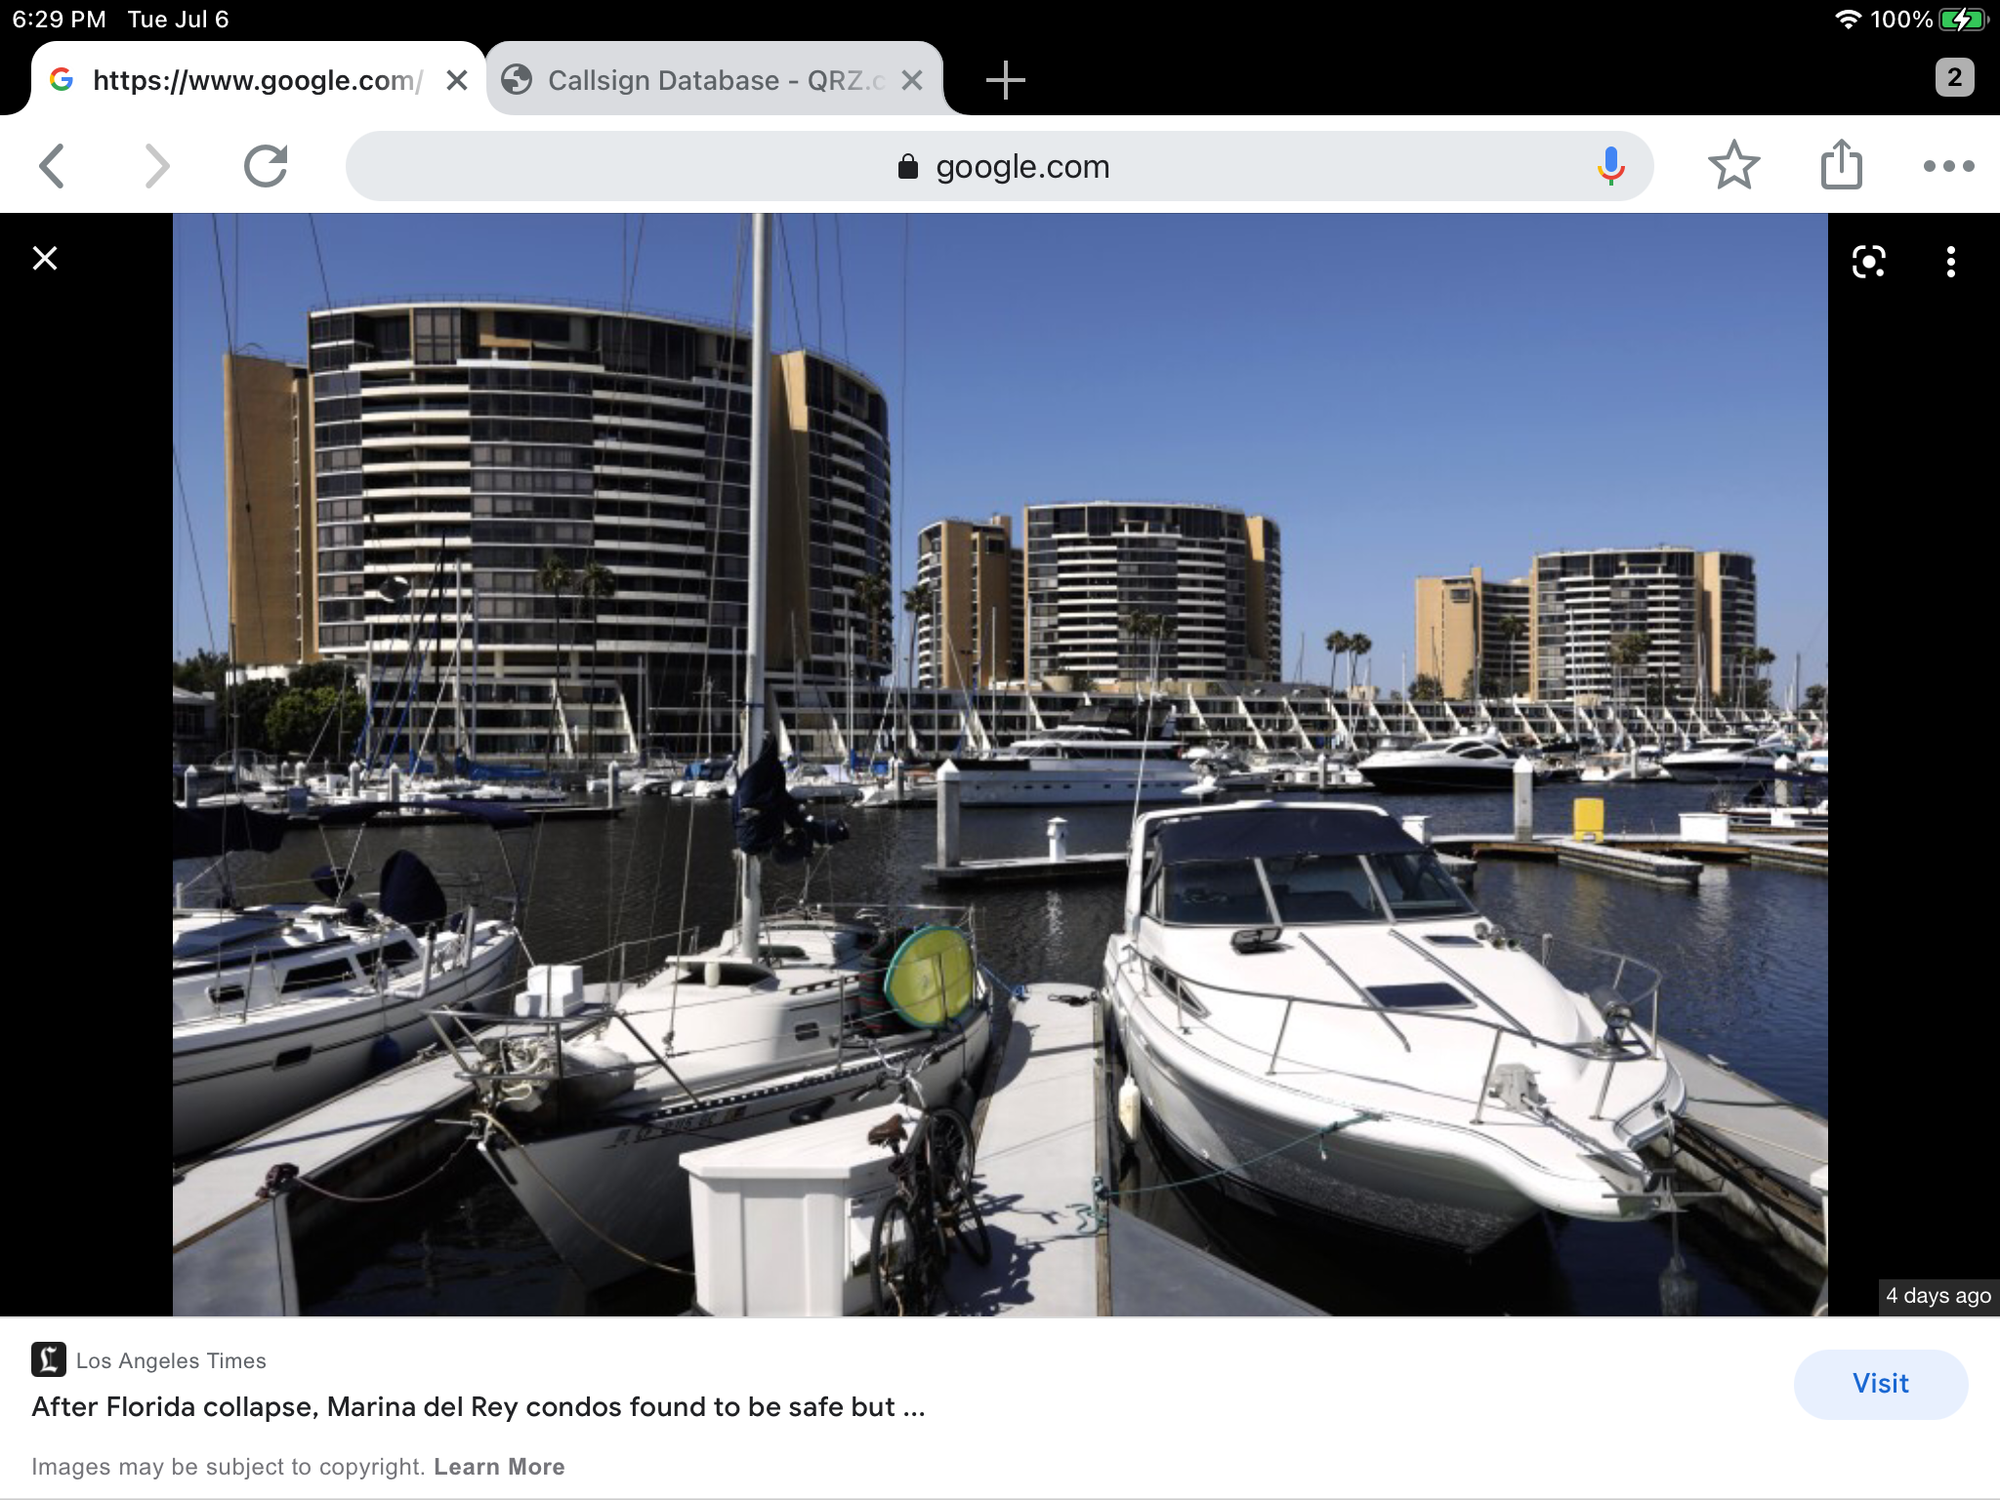Open the share sheet icon
Image resolution: width=2000 pixels, height=1500 pixels.
1841,166
